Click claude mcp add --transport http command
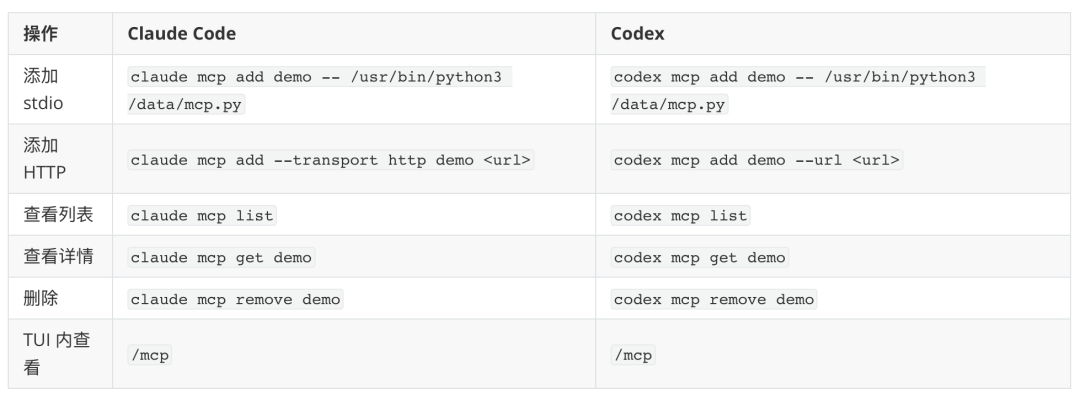The width and height of the screenshot is (1080, 400). [x=331, y=160]
